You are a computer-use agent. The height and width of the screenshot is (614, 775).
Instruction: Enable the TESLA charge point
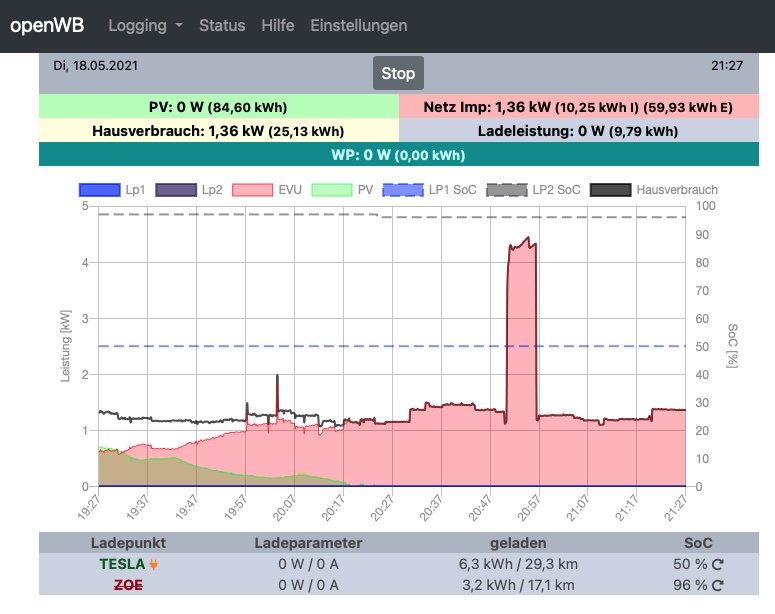point(122,565)
